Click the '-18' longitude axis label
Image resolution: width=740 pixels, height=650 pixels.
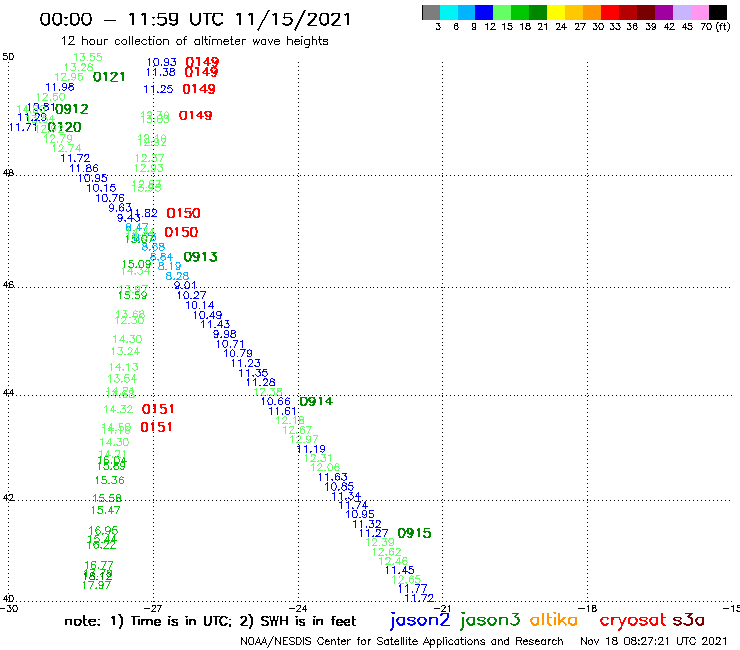587,608
